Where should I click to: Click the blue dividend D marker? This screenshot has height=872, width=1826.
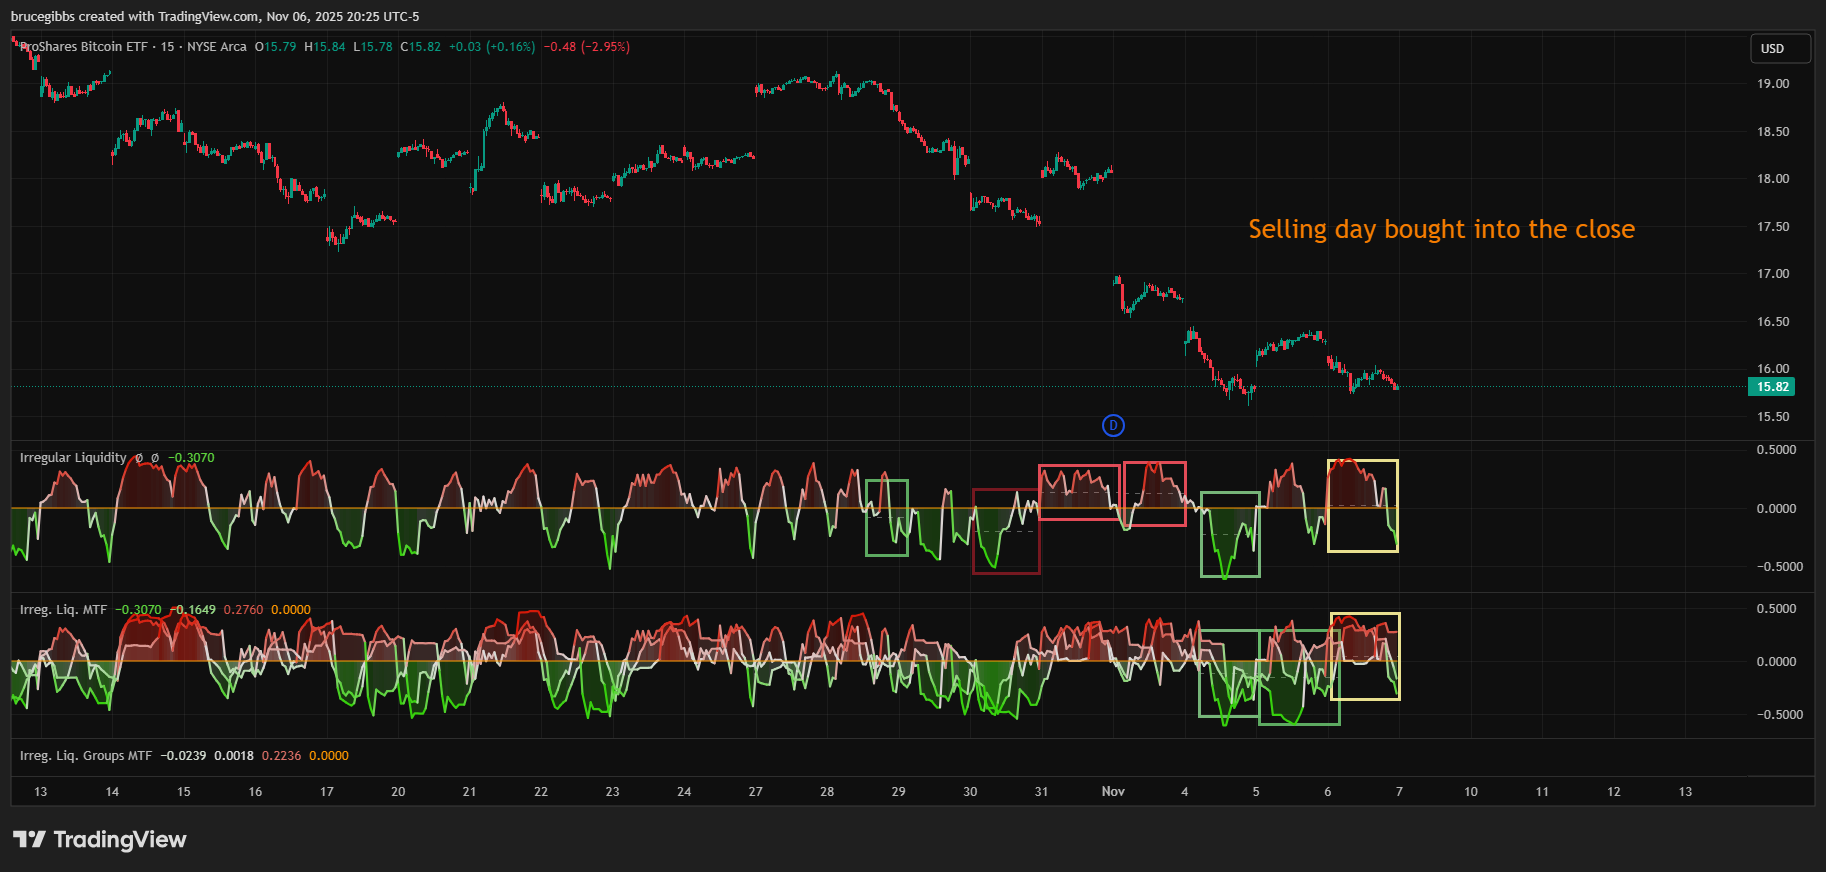pos(1113,426)
